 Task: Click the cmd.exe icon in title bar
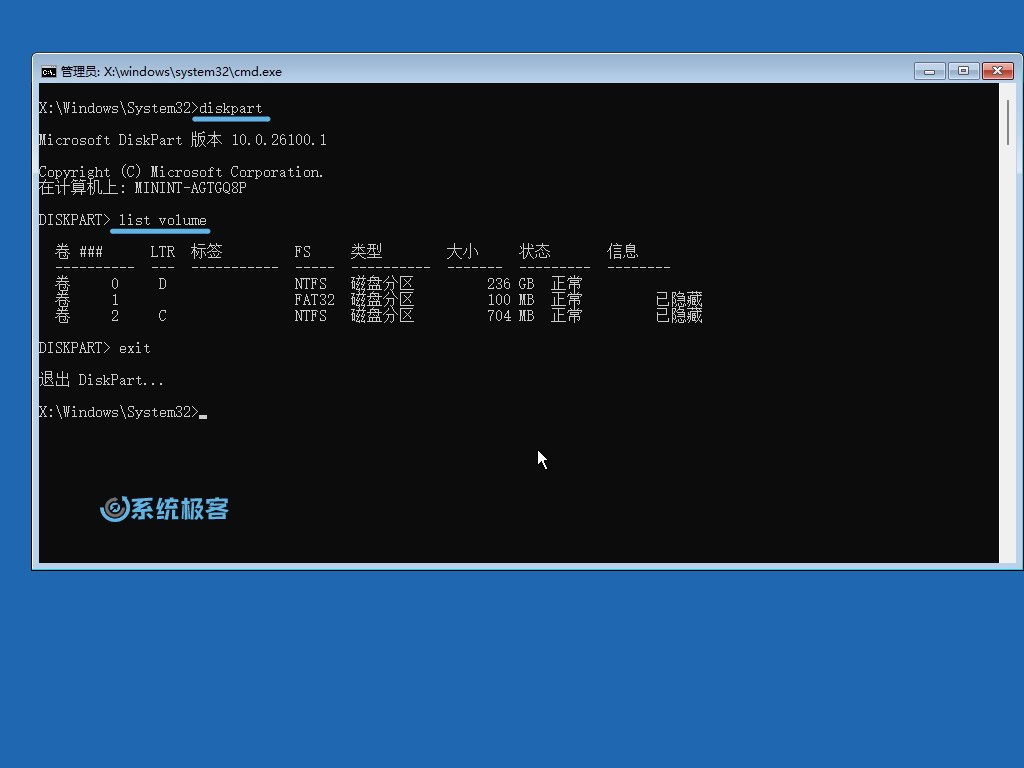coord(48,72)
